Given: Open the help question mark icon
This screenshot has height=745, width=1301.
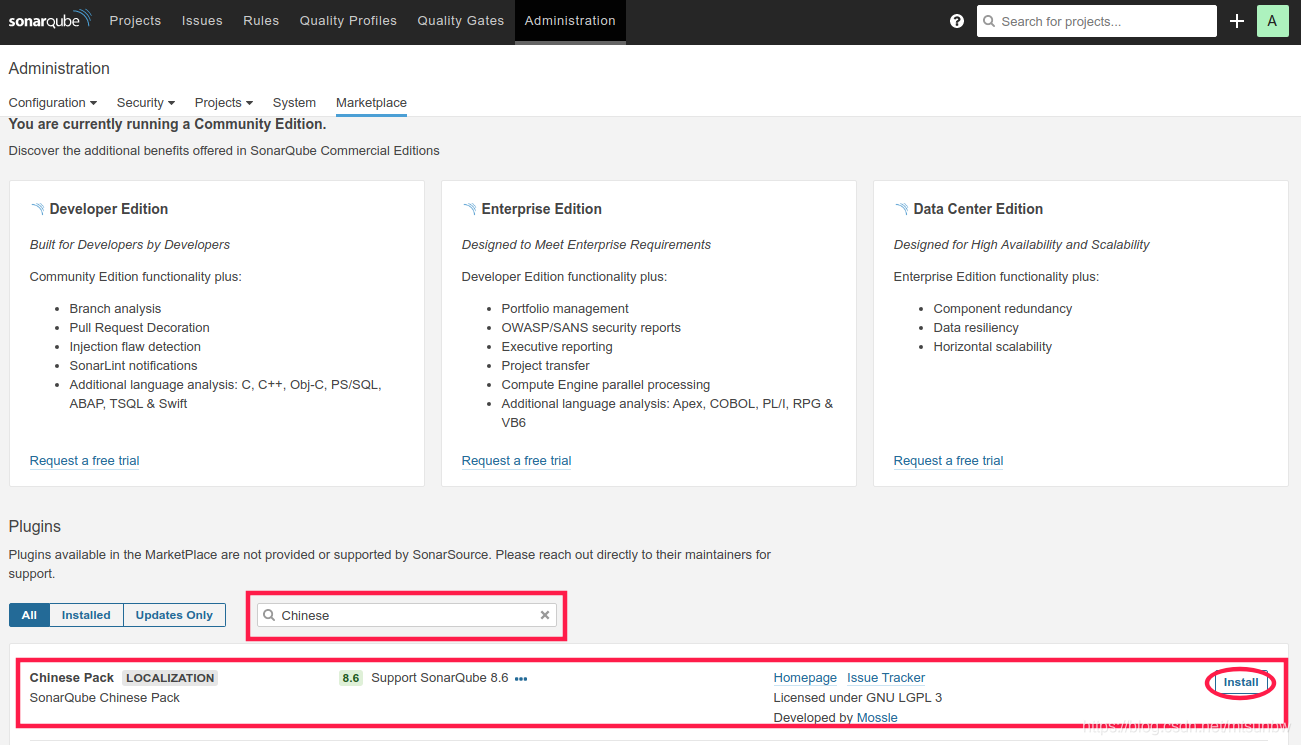Looking at the screenshot, I should 957,21.
